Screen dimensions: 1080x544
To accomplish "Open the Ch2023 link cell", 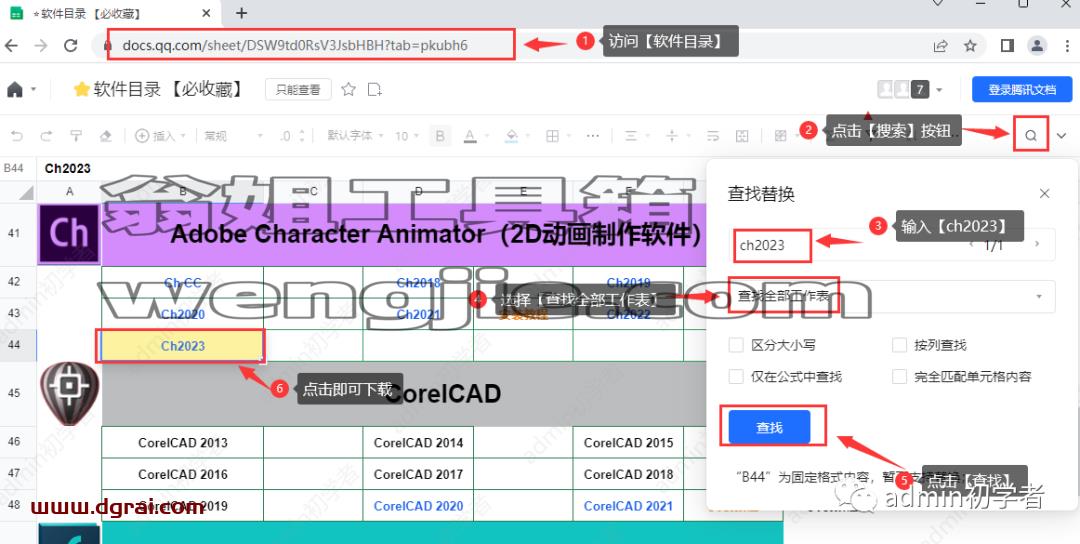I will [183, 346].
